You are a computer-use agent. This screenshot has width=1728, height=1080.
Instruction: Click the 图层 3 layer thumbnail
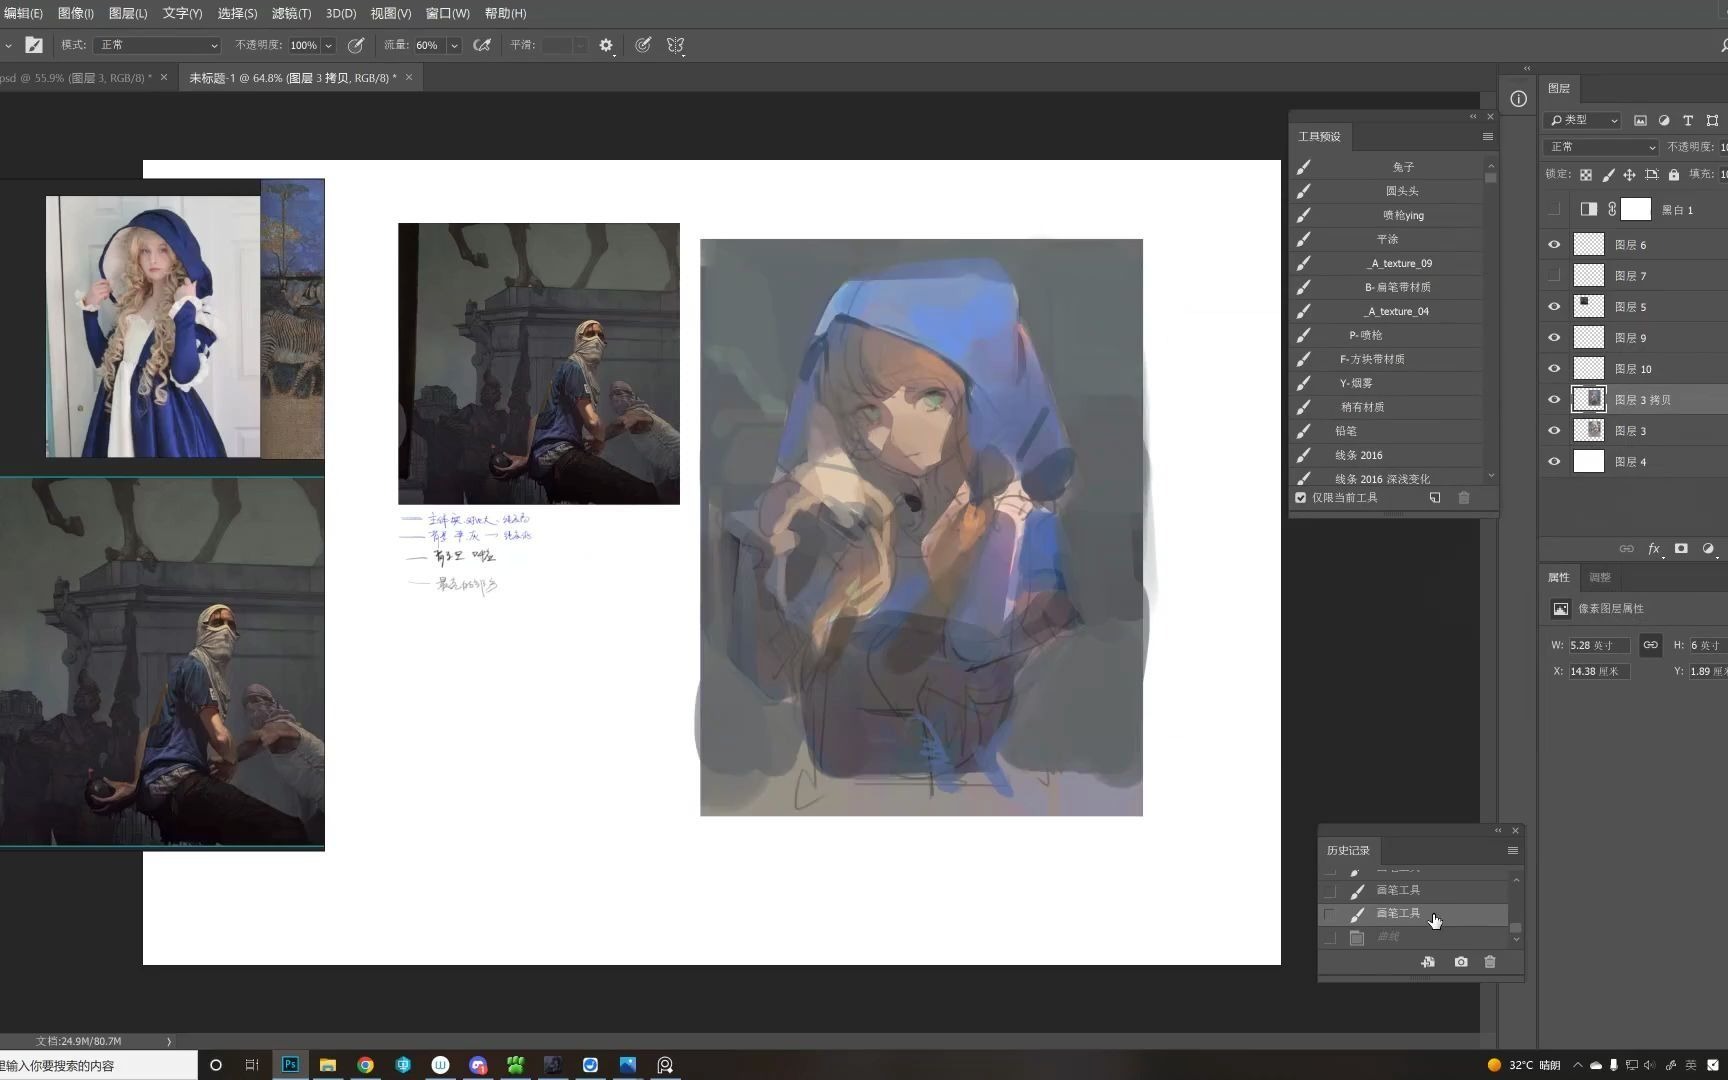click(1588, 430)
